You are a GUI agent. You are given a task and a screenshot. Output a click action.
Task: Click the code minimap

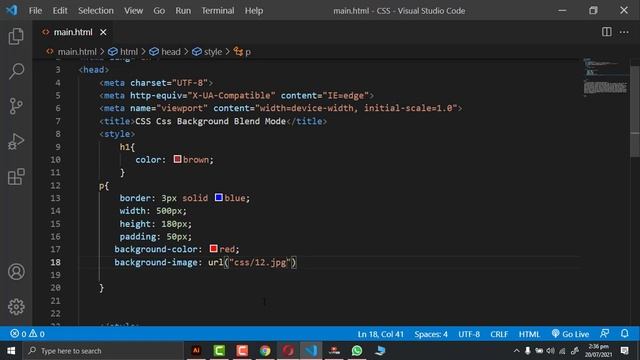[605, 78]
